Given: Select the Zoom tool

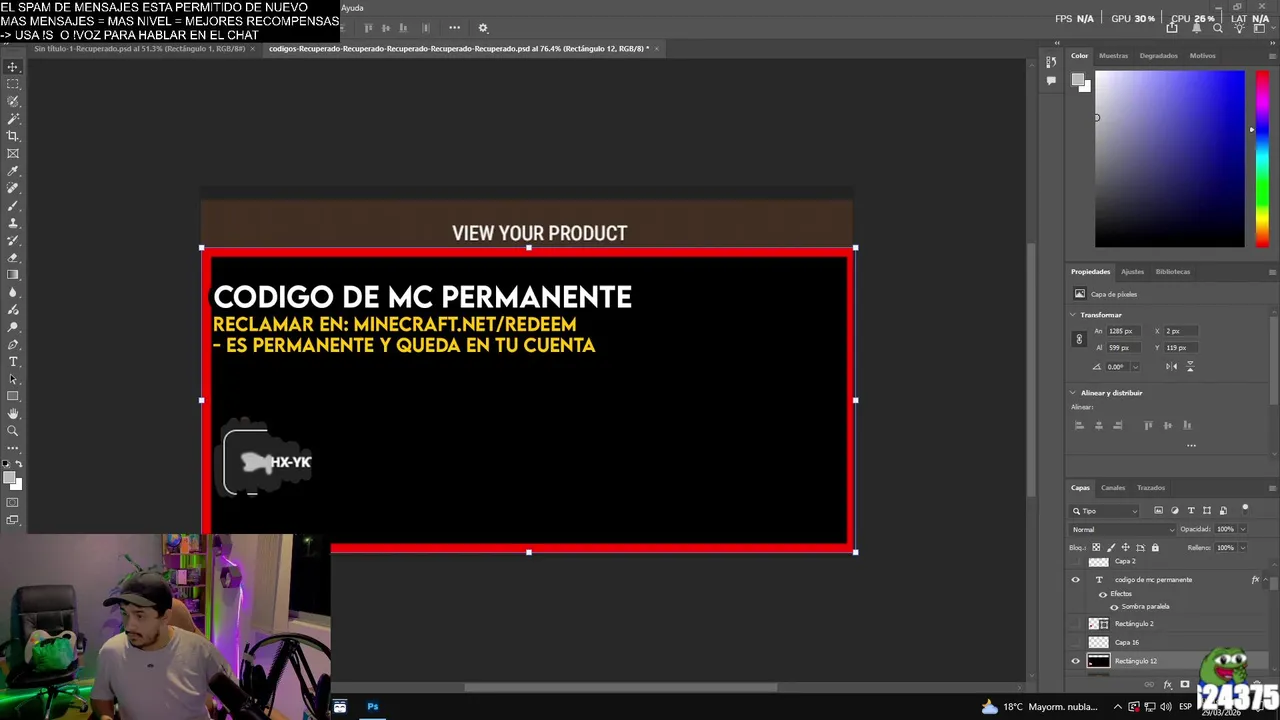Looking at the screenshot, I should (13, 430).
